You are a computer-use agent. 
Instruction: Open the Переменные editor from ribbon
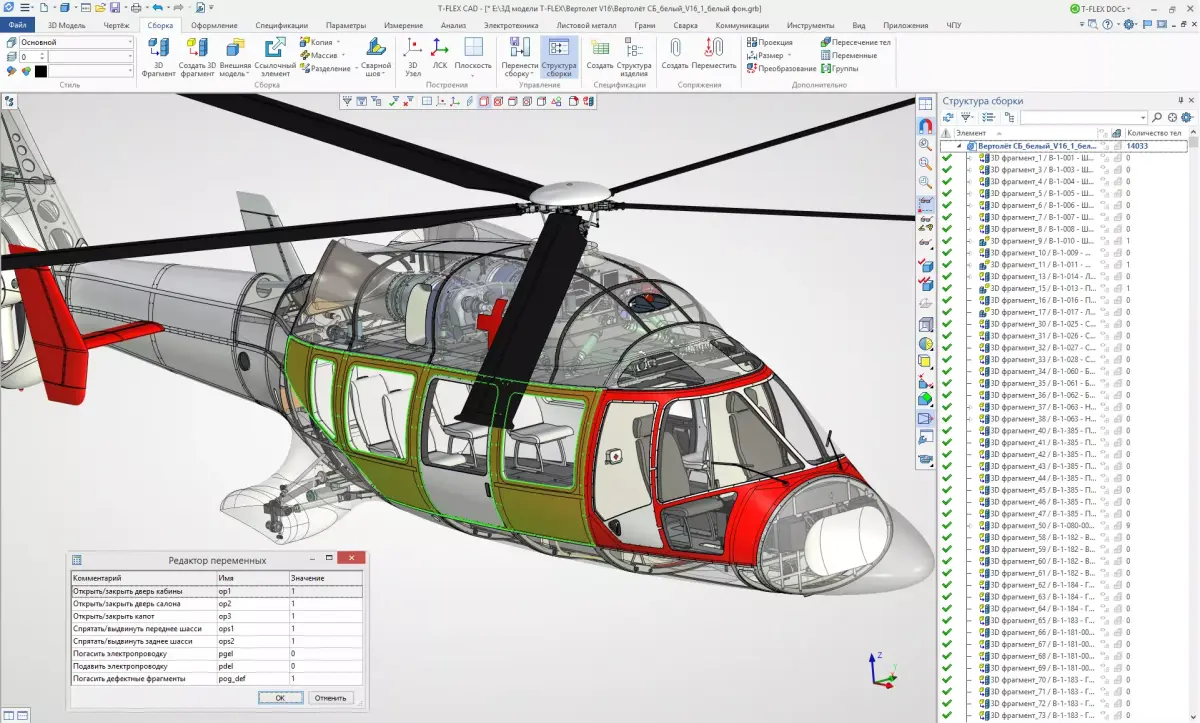(x=848, y=55)
